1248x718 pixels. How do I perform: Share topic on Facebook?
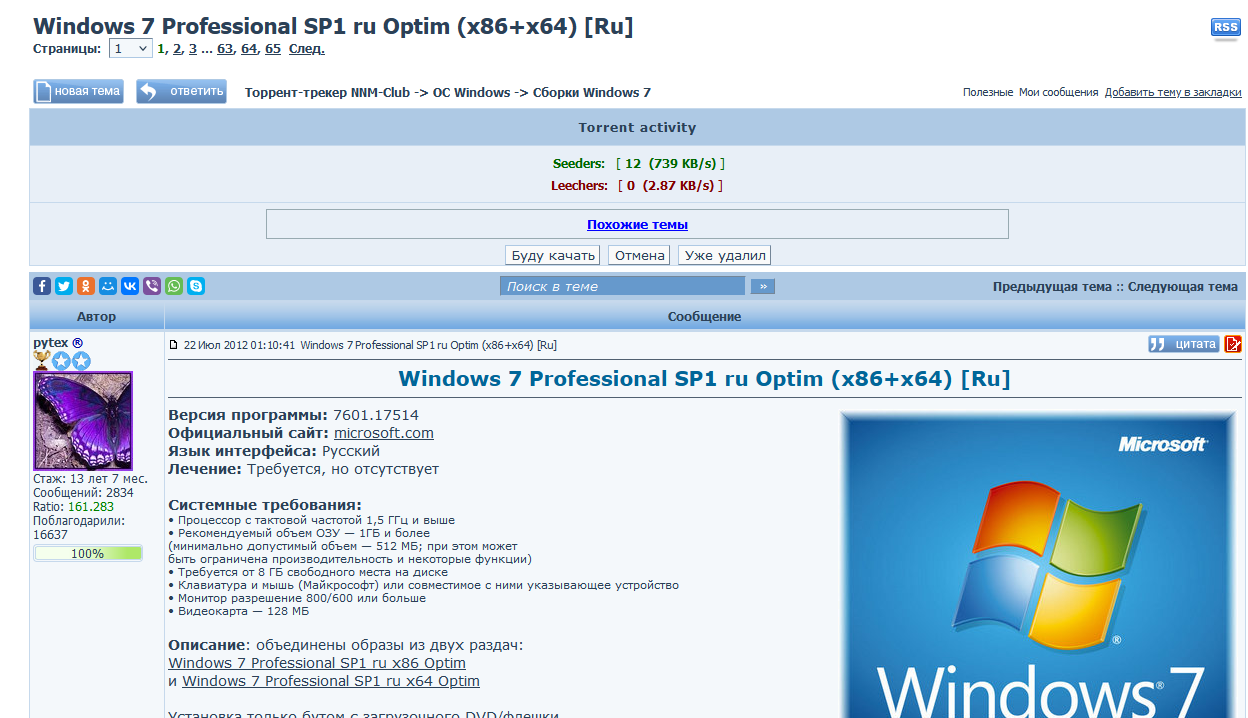coord(42,286)
